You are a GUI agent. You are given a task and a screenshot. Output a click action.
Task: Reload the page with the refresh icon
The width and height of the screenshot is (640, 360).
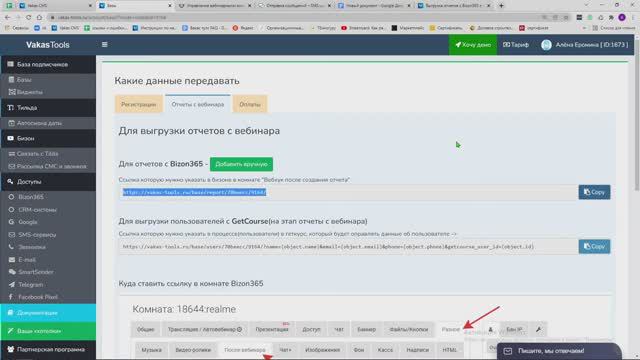click(x=28, y=18)
